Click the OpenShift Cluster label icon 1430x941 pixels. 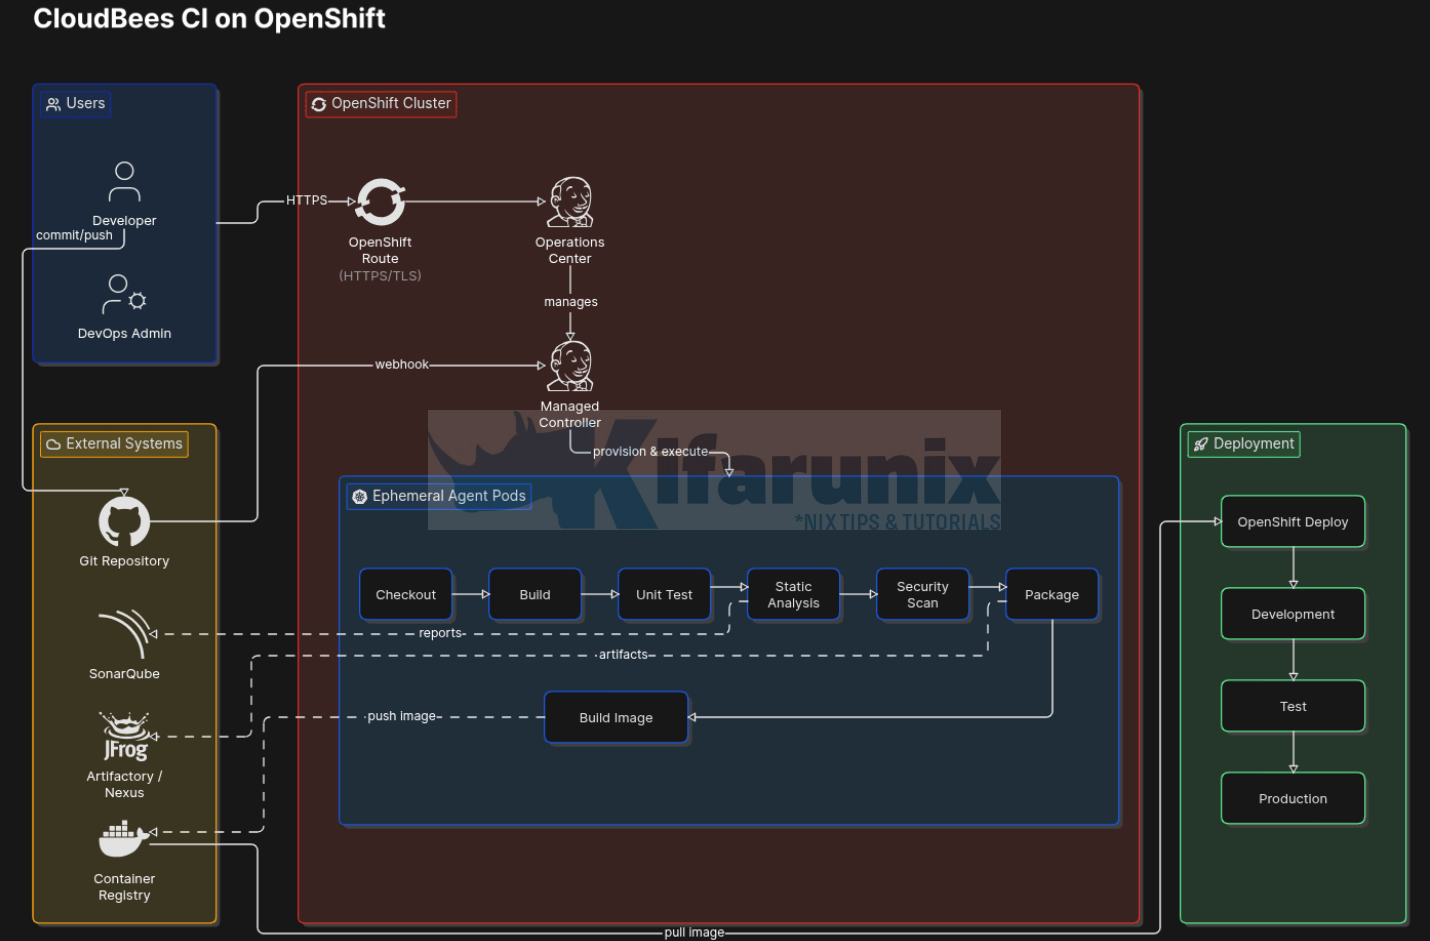pos(318,104)
